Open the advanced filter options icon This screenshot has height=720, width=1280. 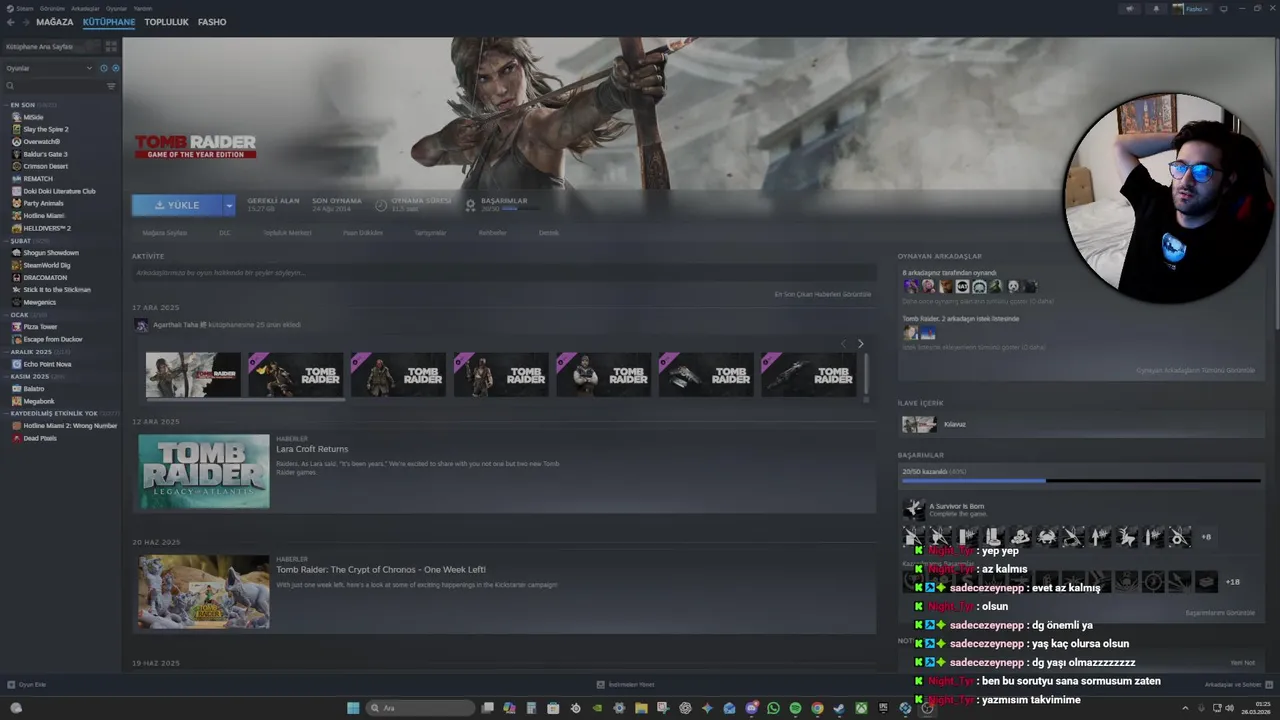(x=111, y=86)
